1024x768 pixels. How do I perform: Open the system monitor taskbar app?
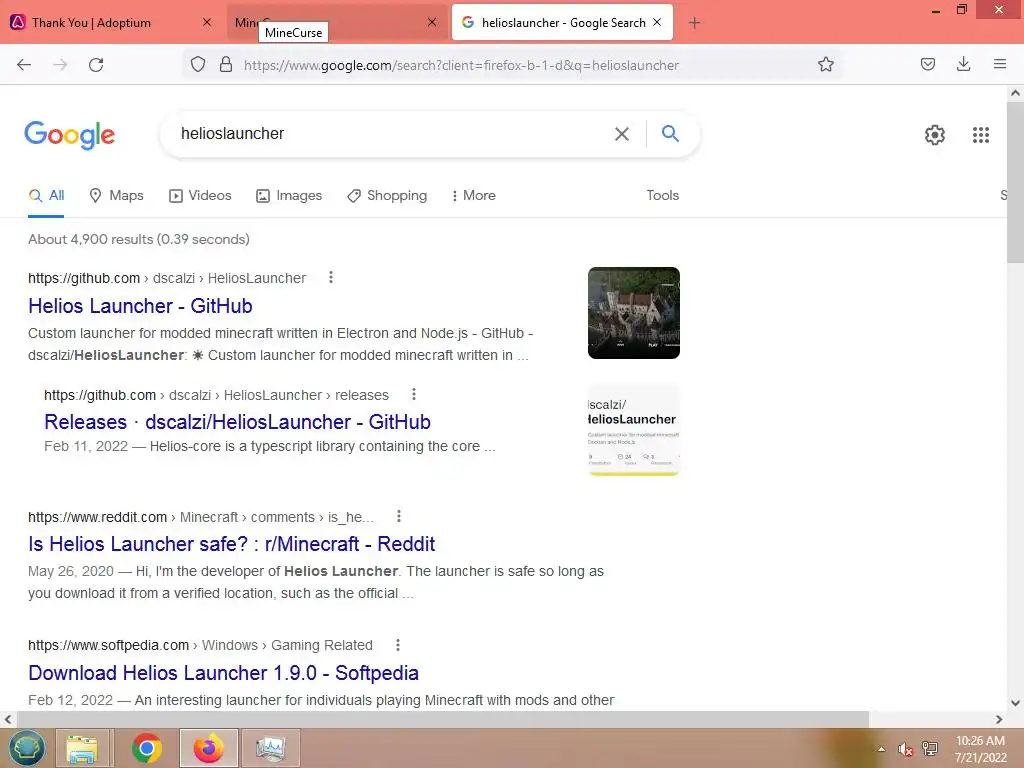pos(271,748)
